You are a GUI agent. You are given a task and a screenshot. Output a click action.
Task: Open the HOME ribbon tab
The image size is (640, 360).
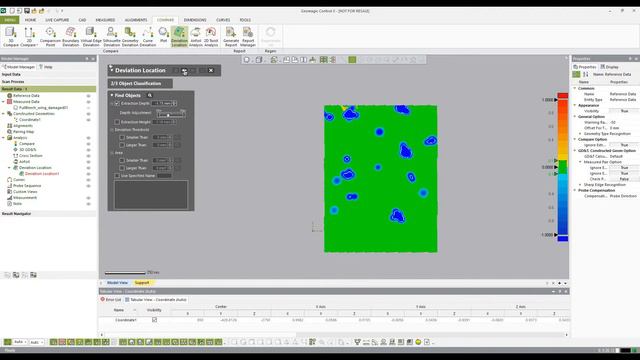tap(30, 20)
